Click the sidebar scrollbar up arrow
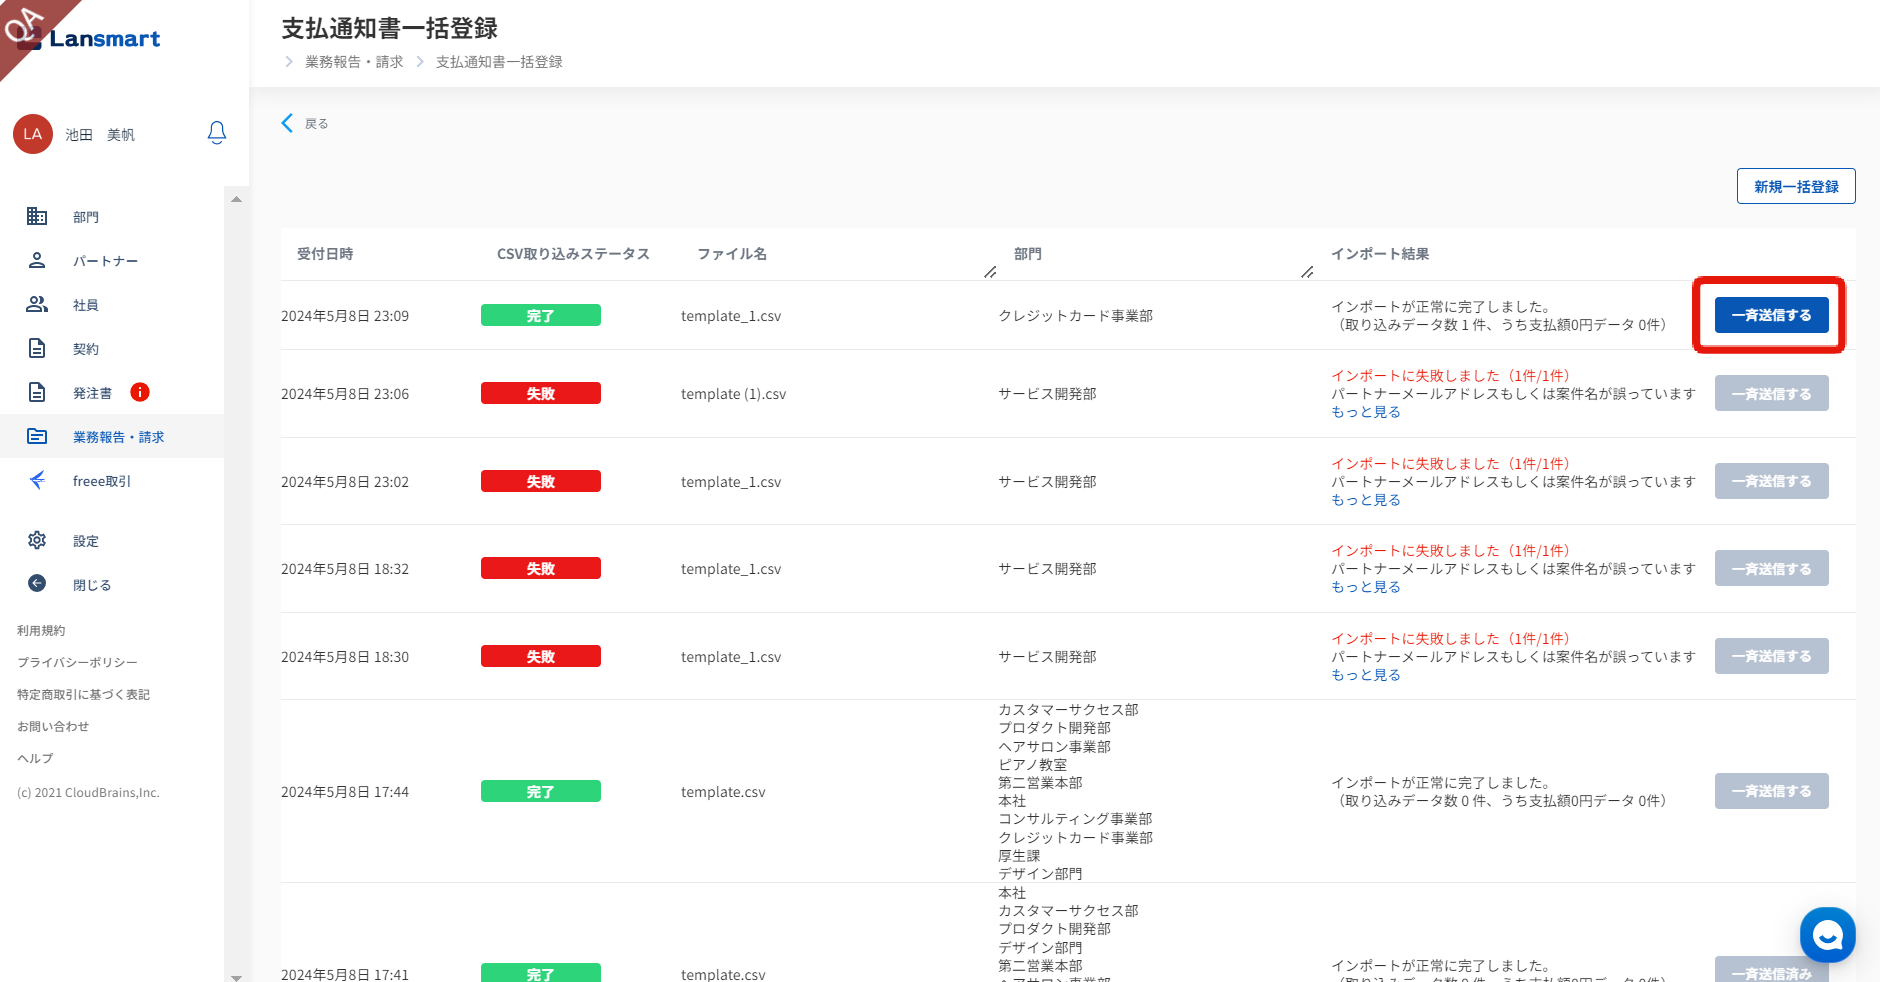This screenshot has width=1880, height=982. click(x=236, y=199)
